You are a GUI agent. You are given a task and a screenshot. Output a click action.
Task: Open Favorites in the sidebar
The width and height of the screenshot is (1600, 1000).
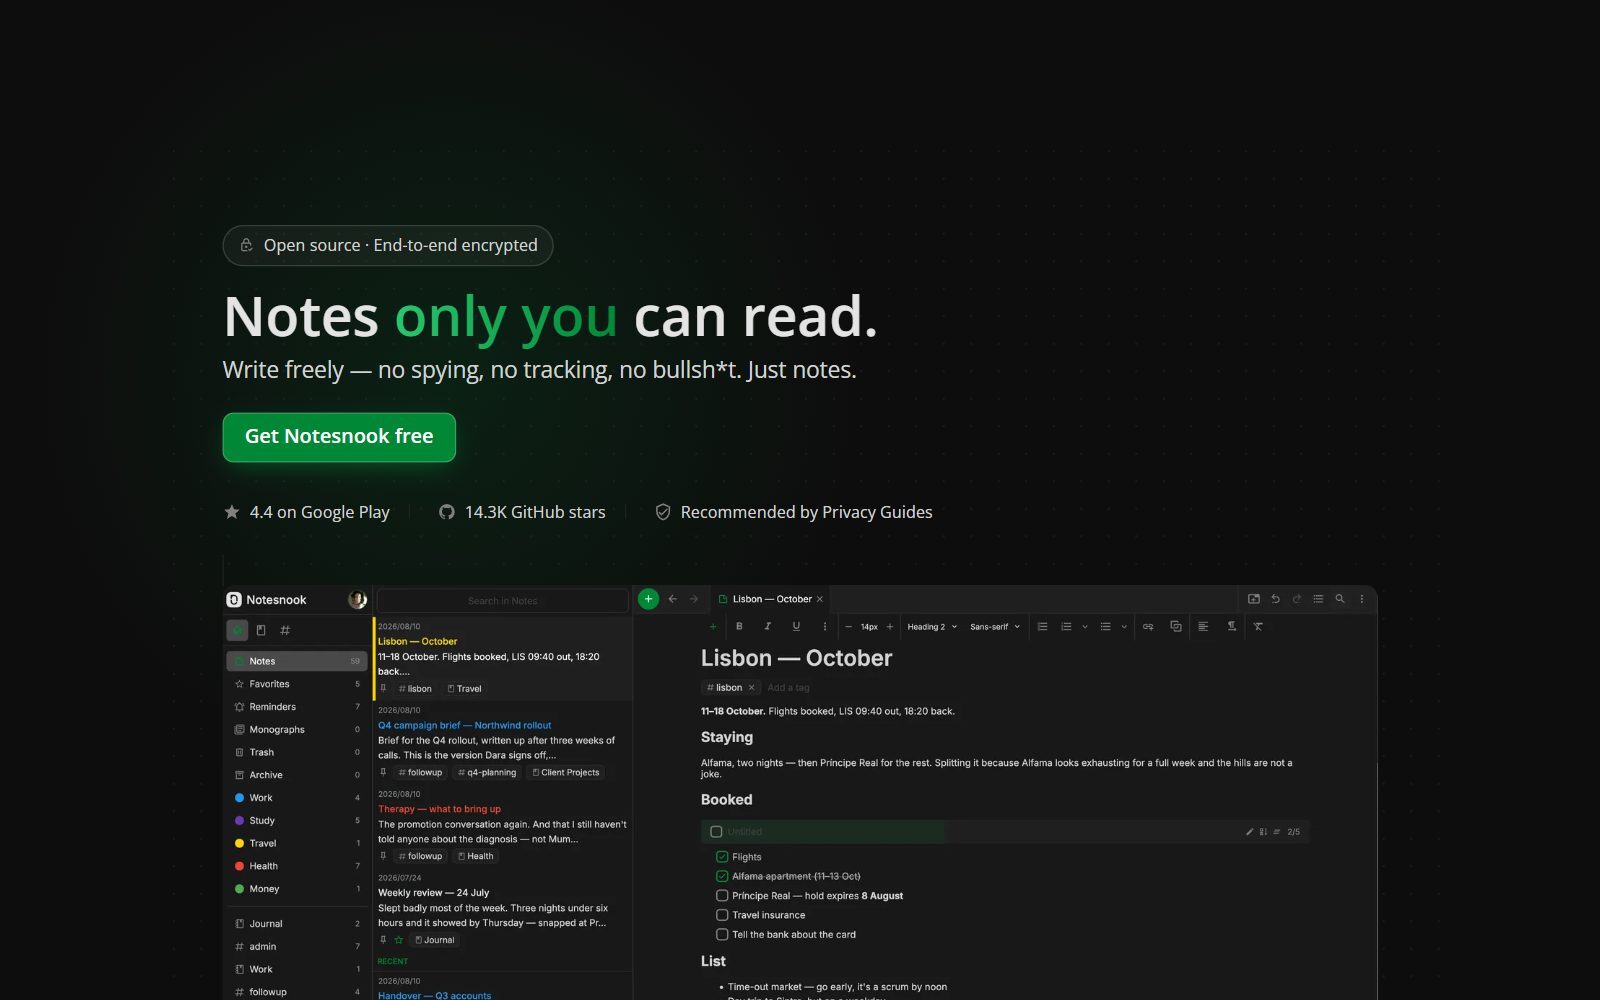[297, 684]
